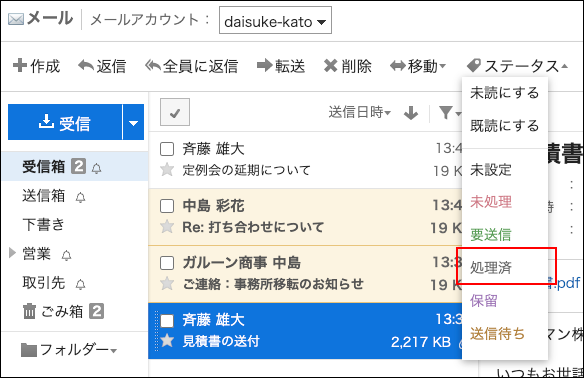Click the 返信 reply button
Screen dimensions: 584x378
click(102, 66)
